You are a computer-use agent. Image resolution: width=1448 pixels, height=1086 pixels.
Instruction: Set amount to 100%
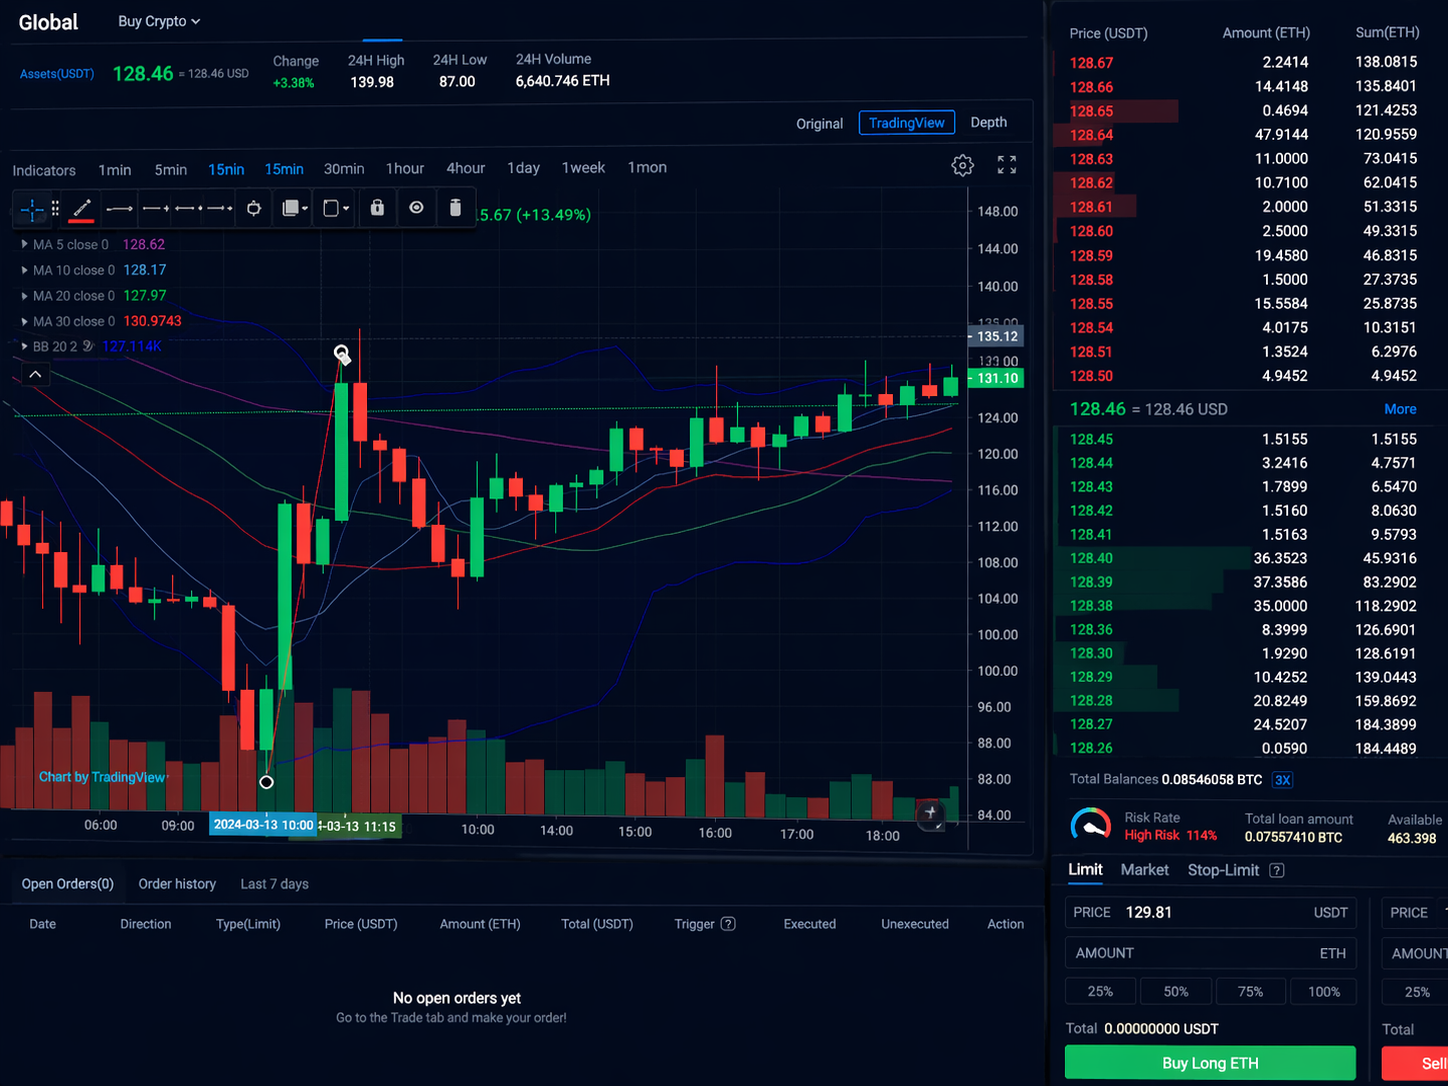[1323, 991]
